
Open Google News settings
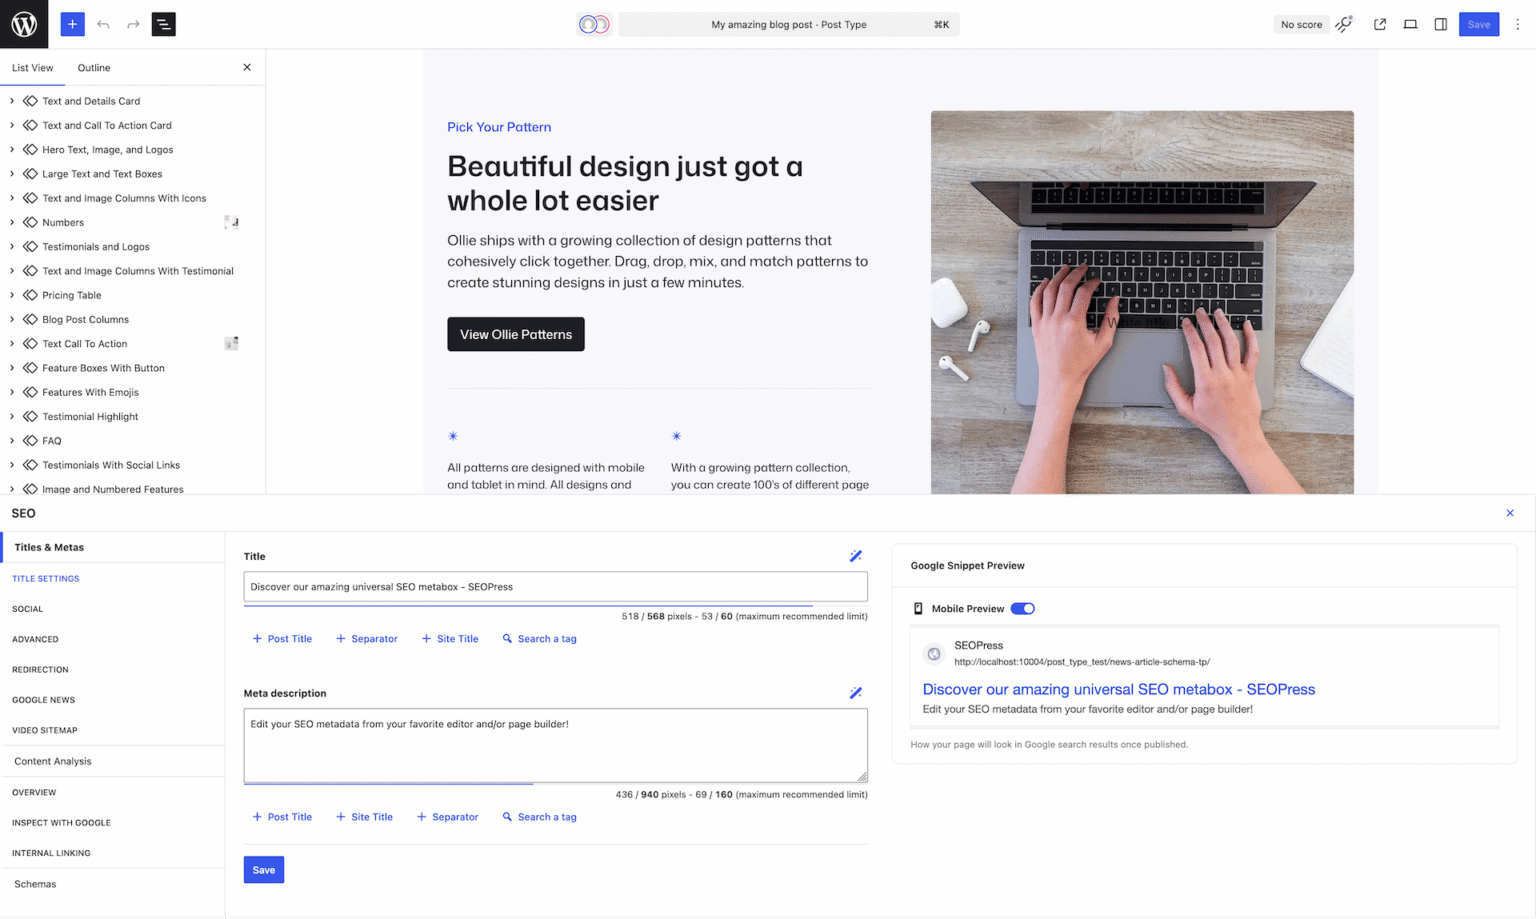point(44,700)
